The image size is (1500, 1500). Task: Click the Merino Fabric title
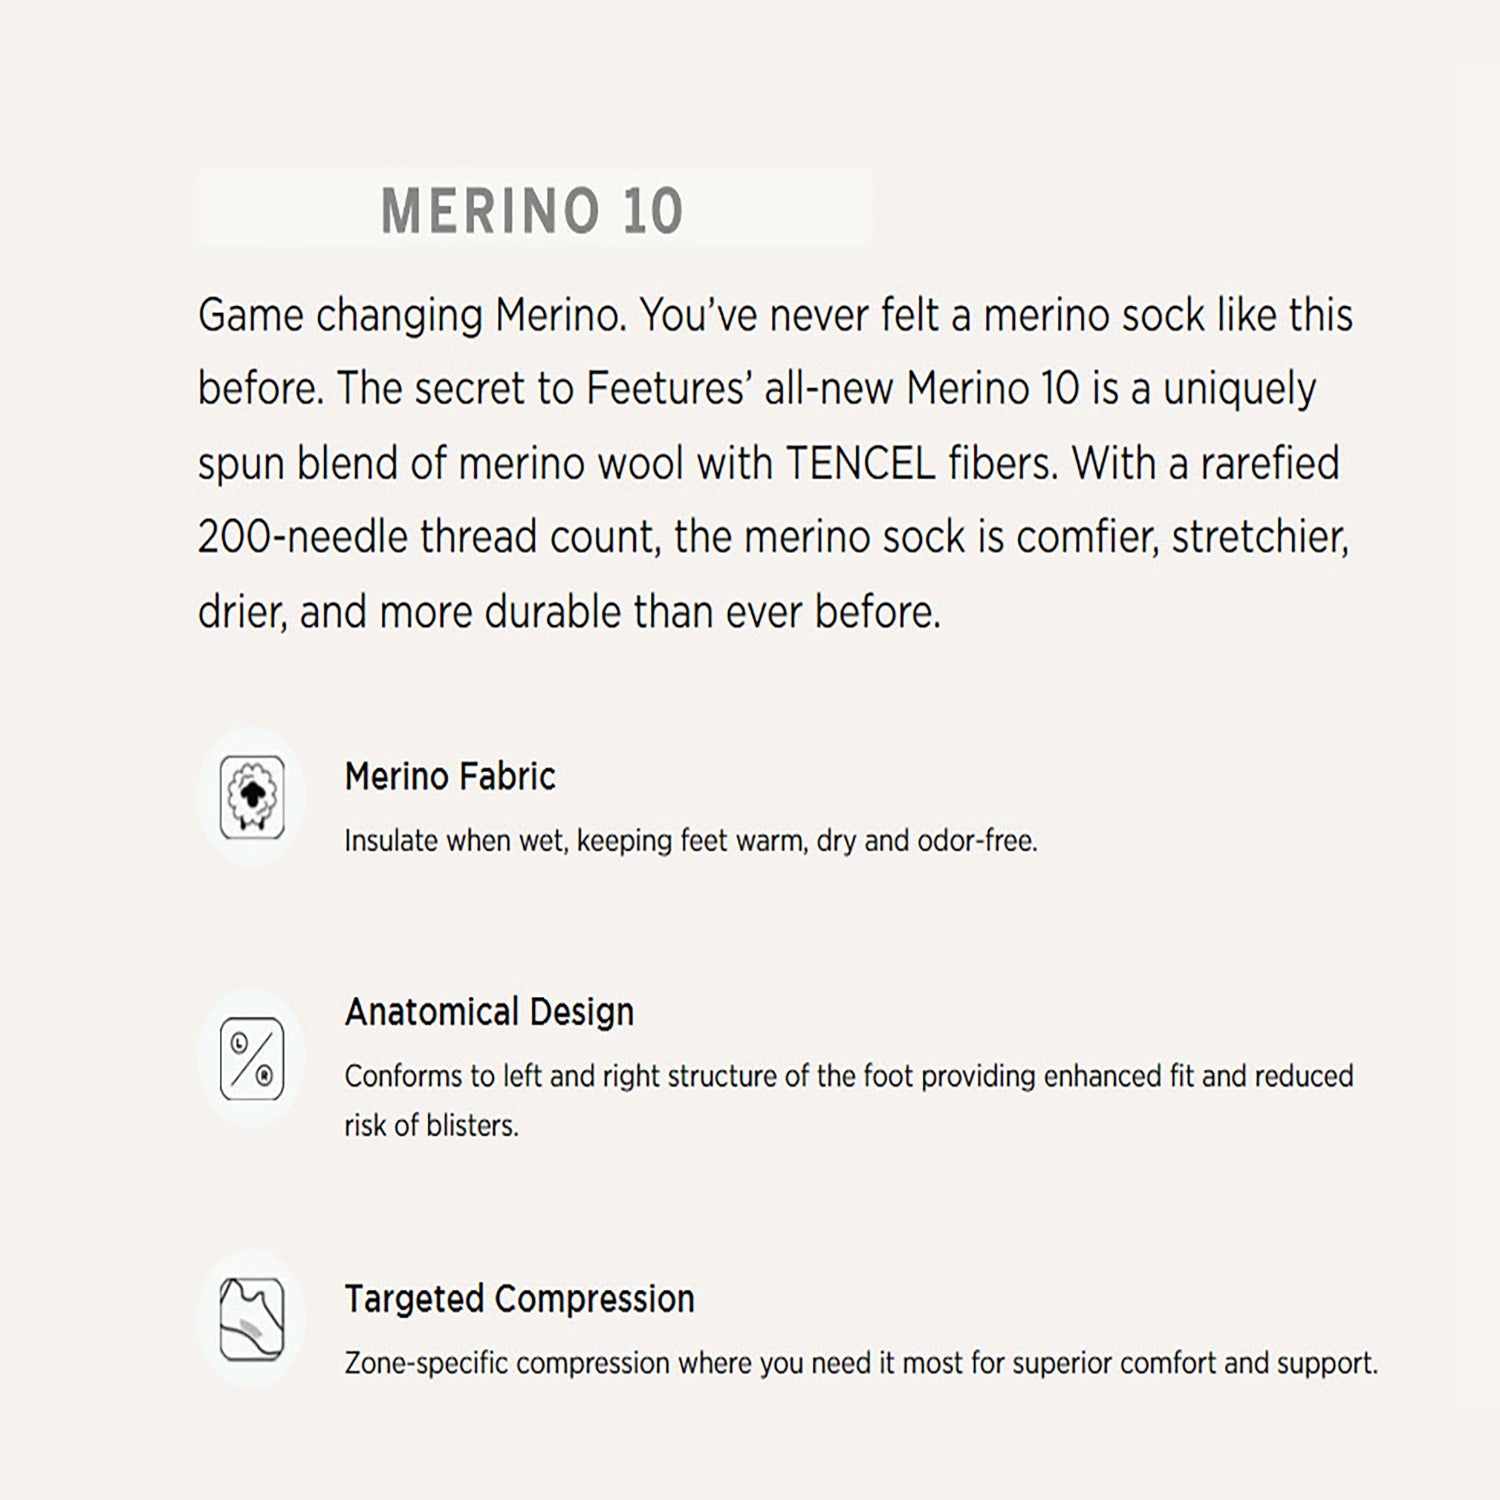tap(450, 776)
